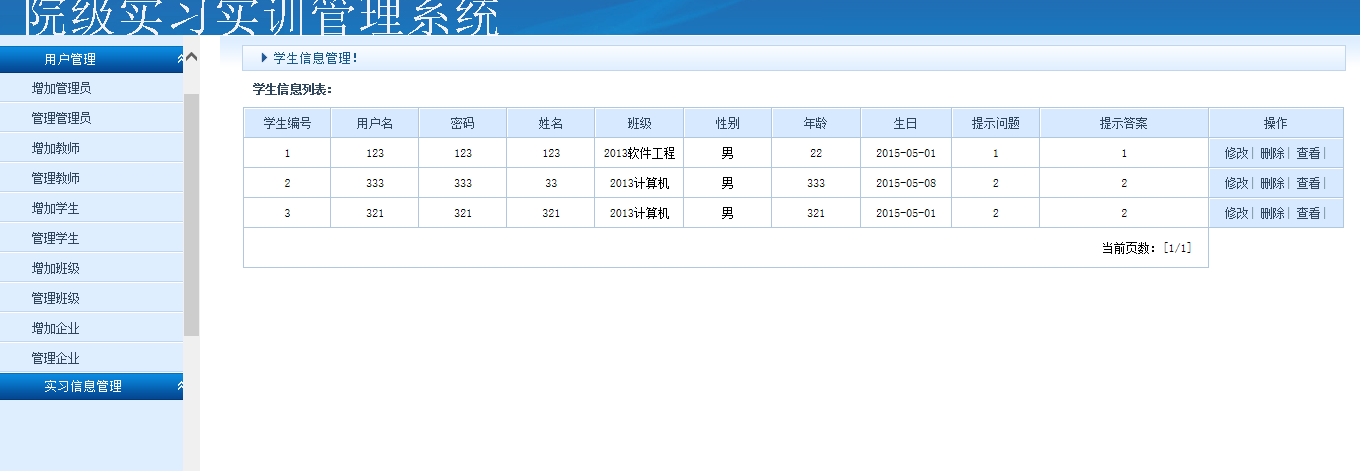Click the 班级 column header
1360x471 pixels.
tap(640, 123)
